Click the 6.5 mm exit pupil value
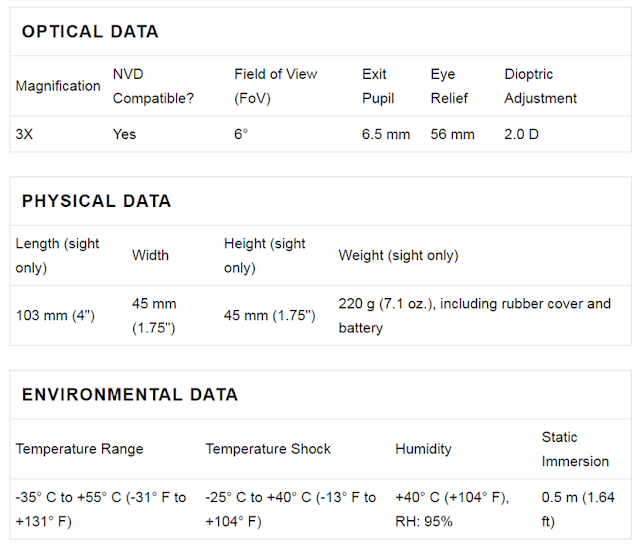 (x=386, y=134)
